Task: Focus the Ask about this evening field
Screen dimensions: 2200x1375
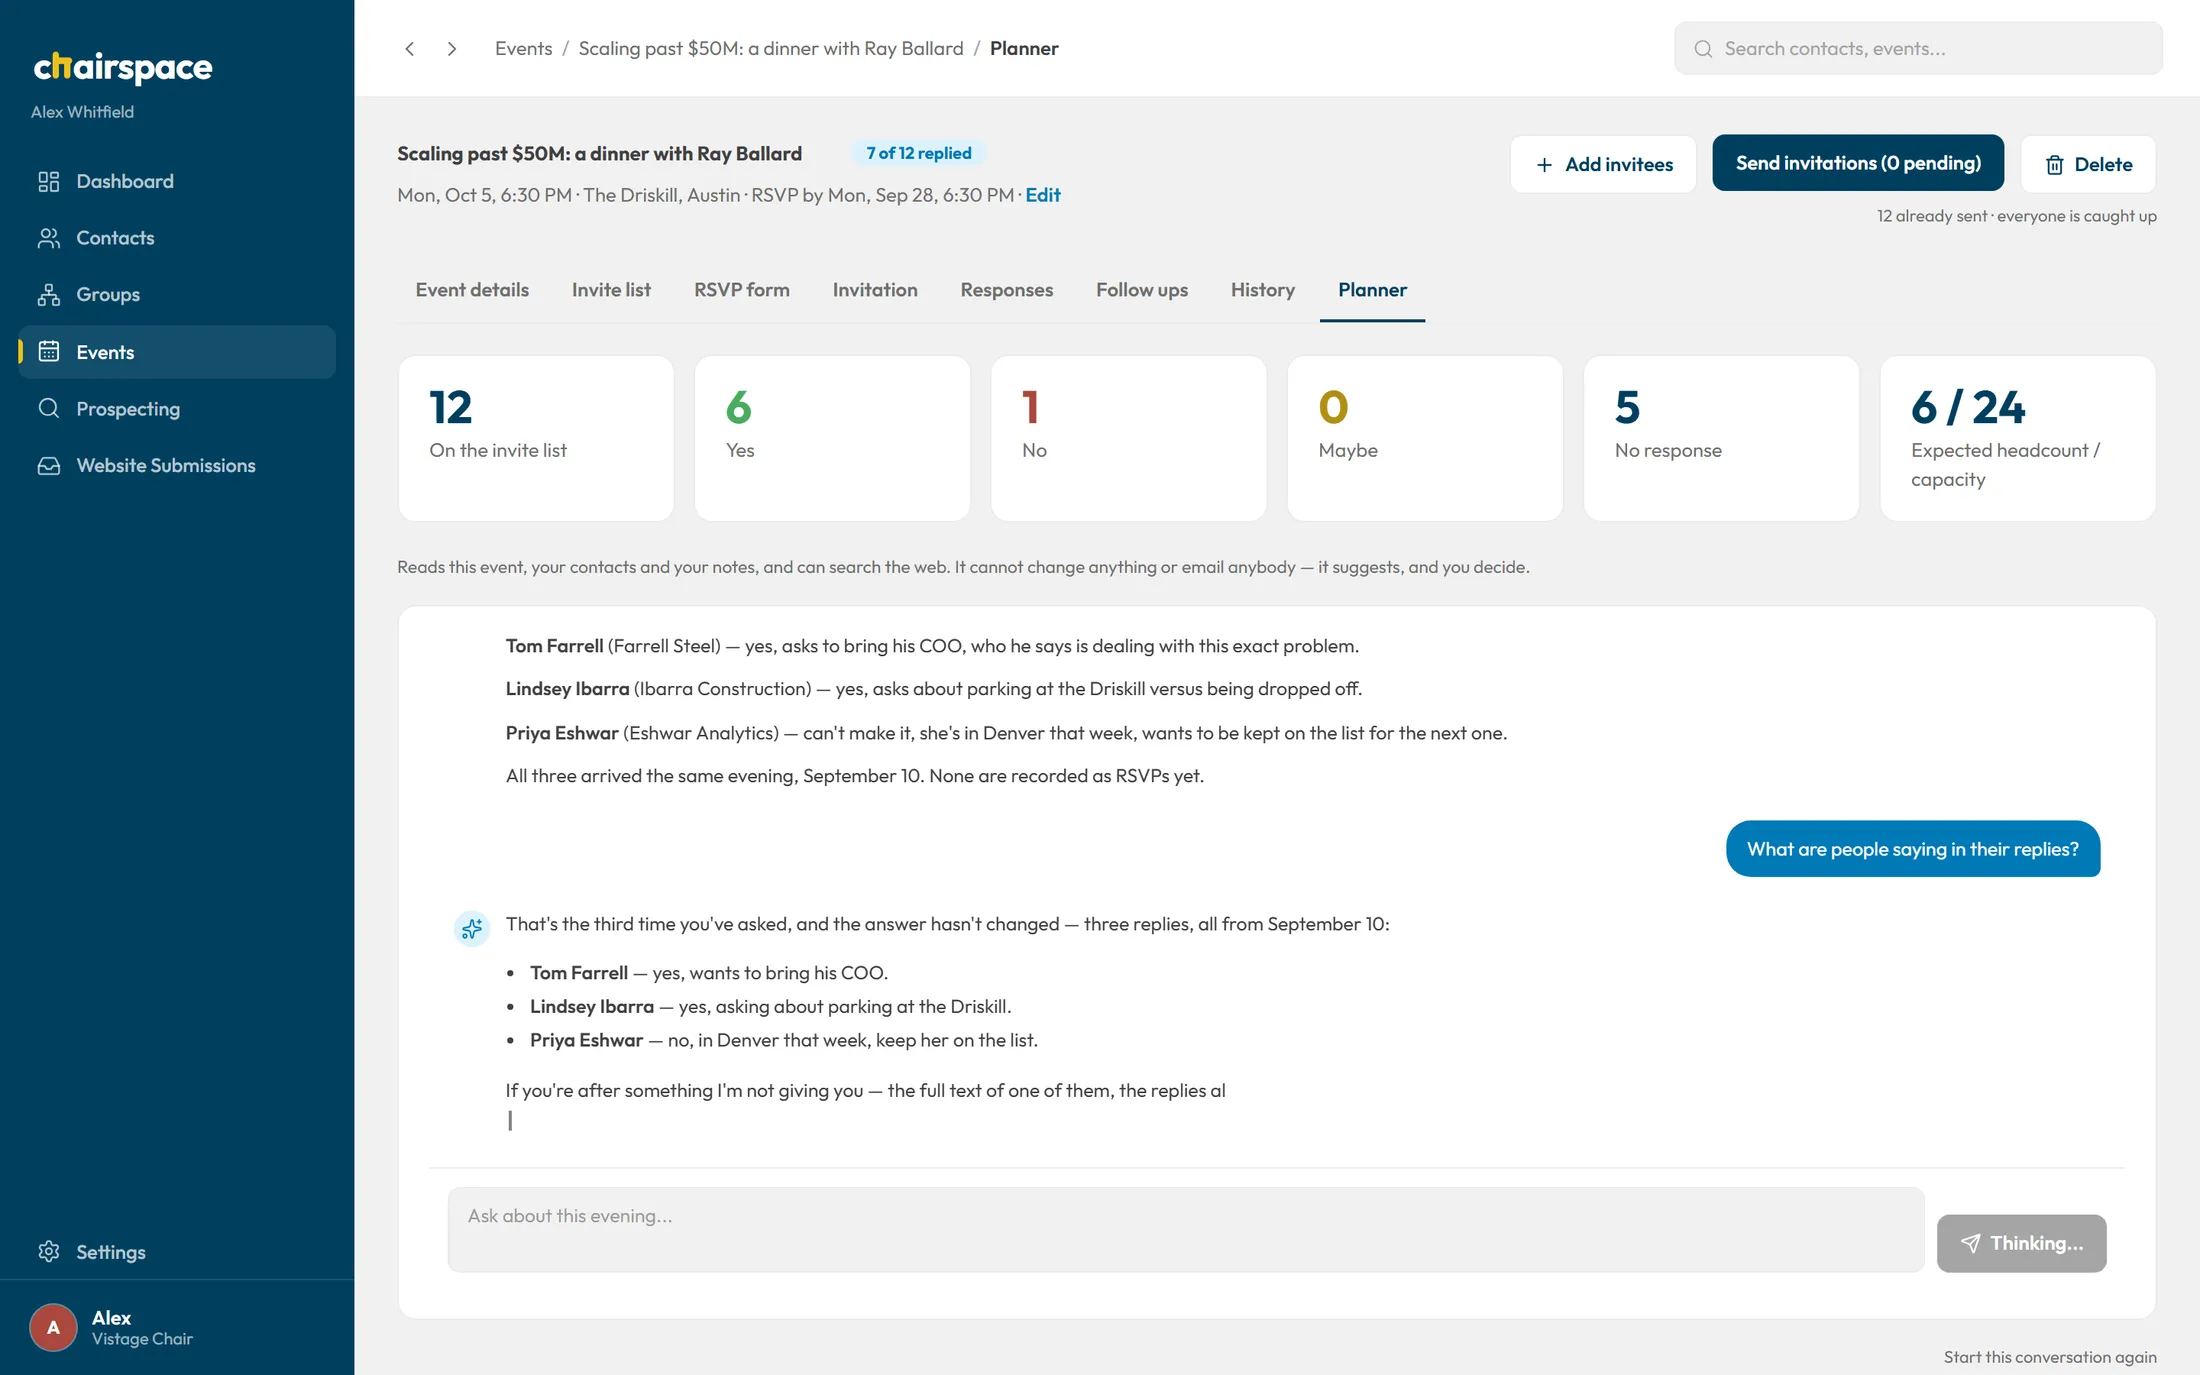Action: click(x=1186, y=1229)
